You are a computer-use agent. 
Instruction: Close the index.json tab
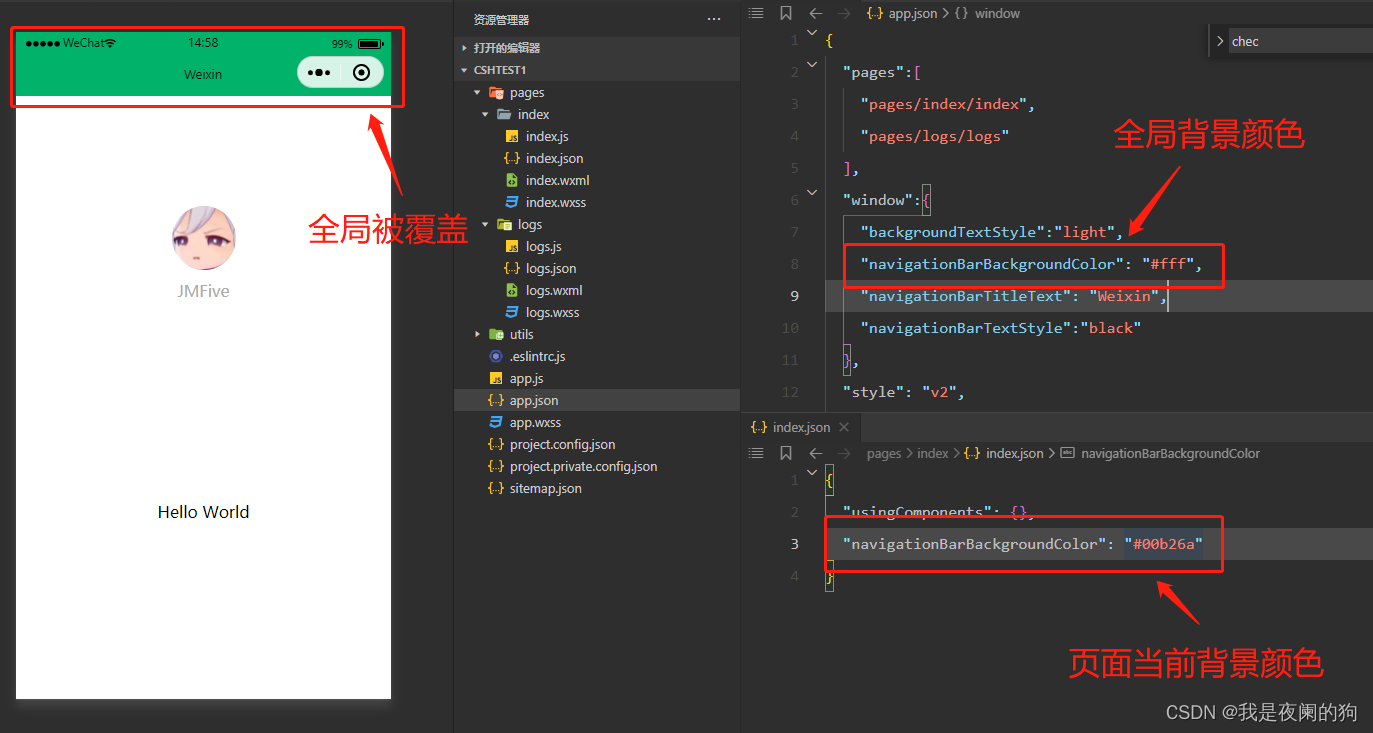[844, 427]
